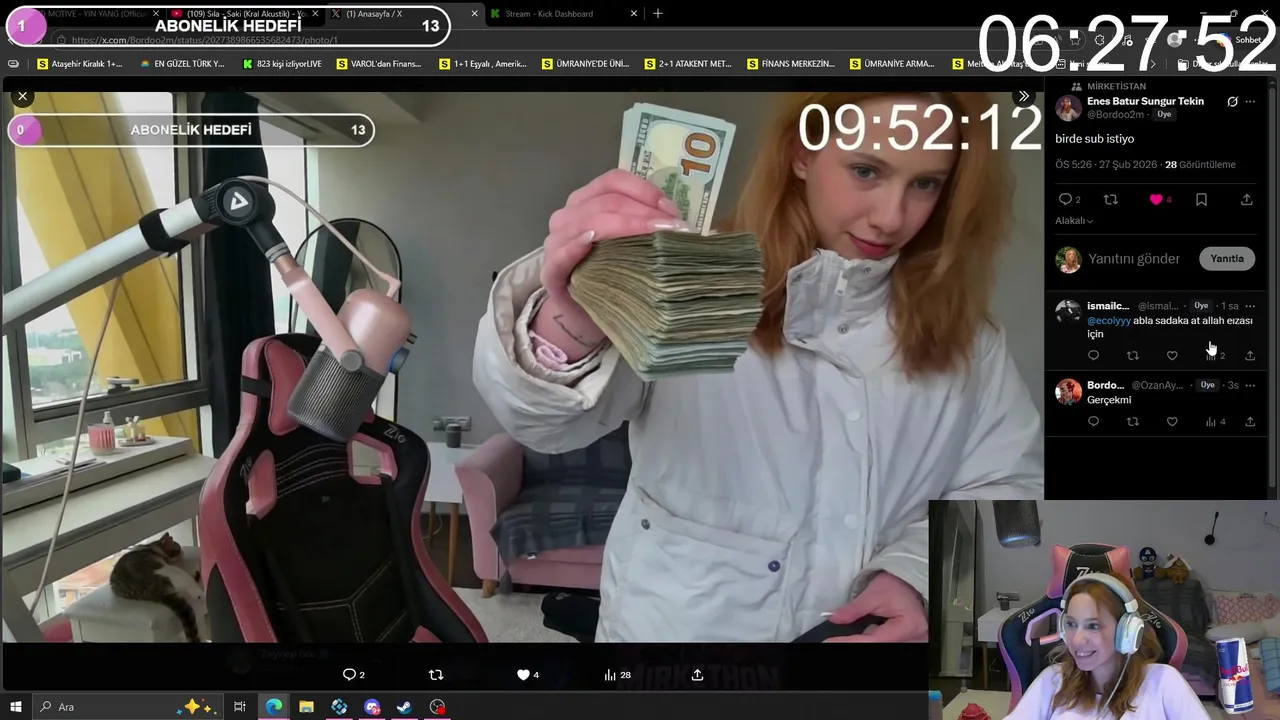The image size is (1280, 720).
Task: Bookmark the tweet 'birde sub istiyo'
Action: (x=1201, y=199)
